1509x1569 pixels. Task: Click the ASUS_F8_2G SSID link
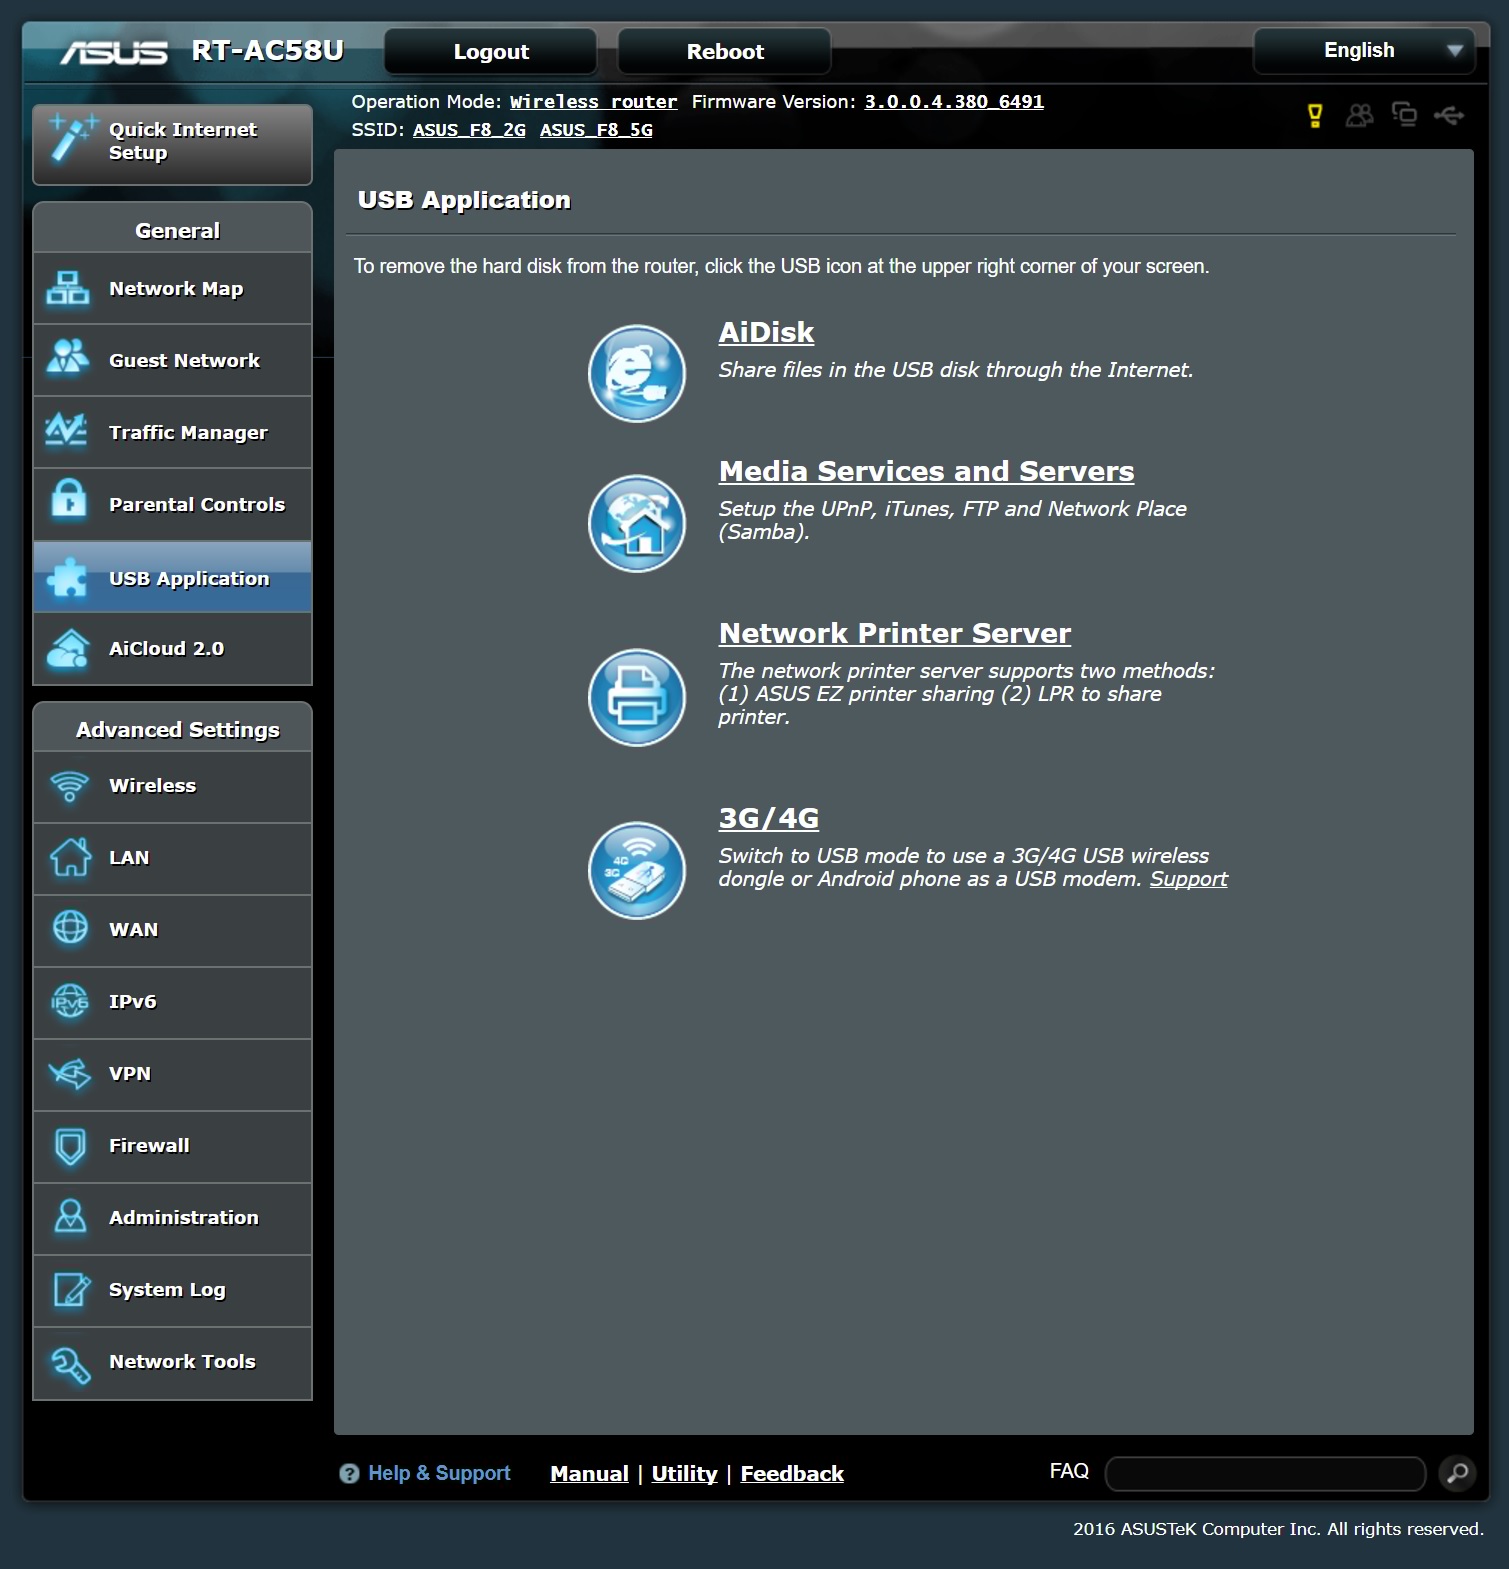point(469,130)
